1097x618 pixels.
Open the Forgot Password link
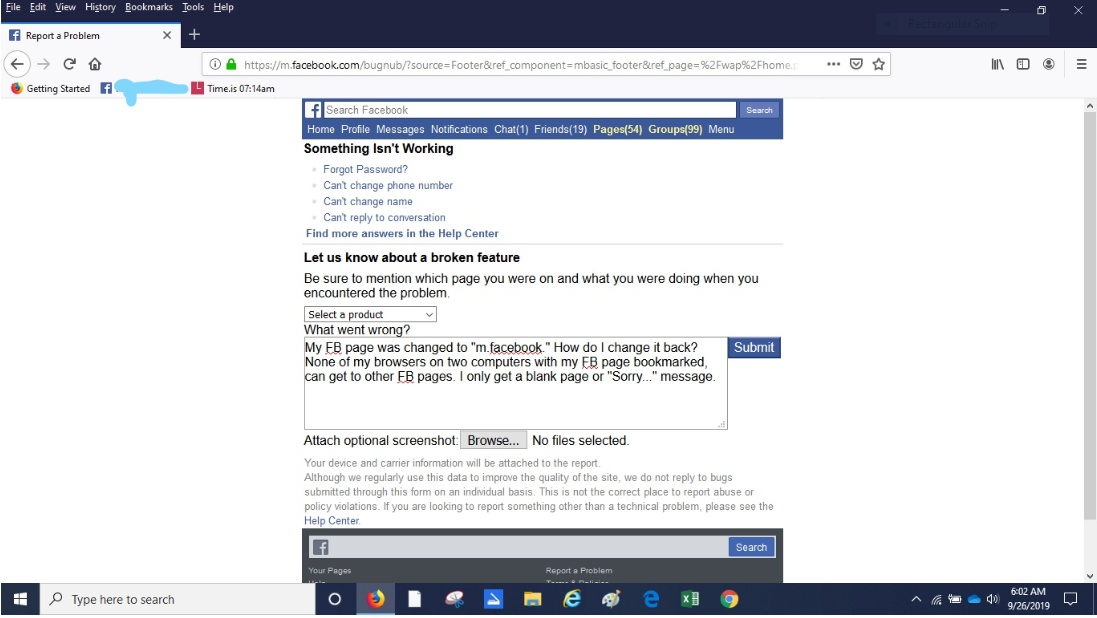pos(365,169)
